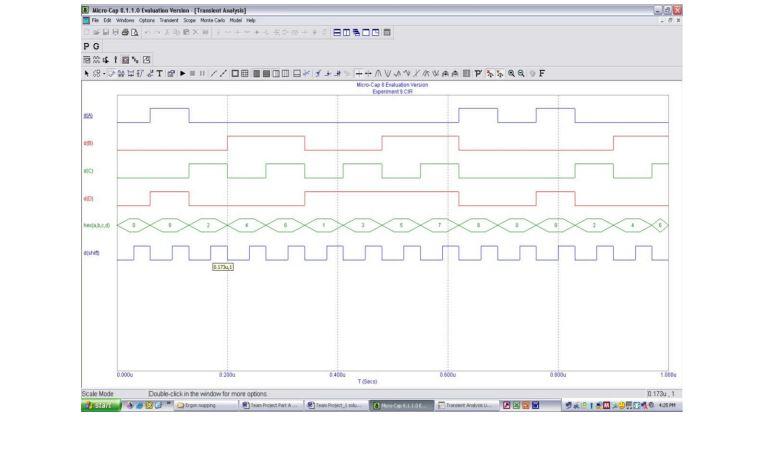759x451 pixels.
Task: Open the Monte Carlo menu
Action: 213,21
